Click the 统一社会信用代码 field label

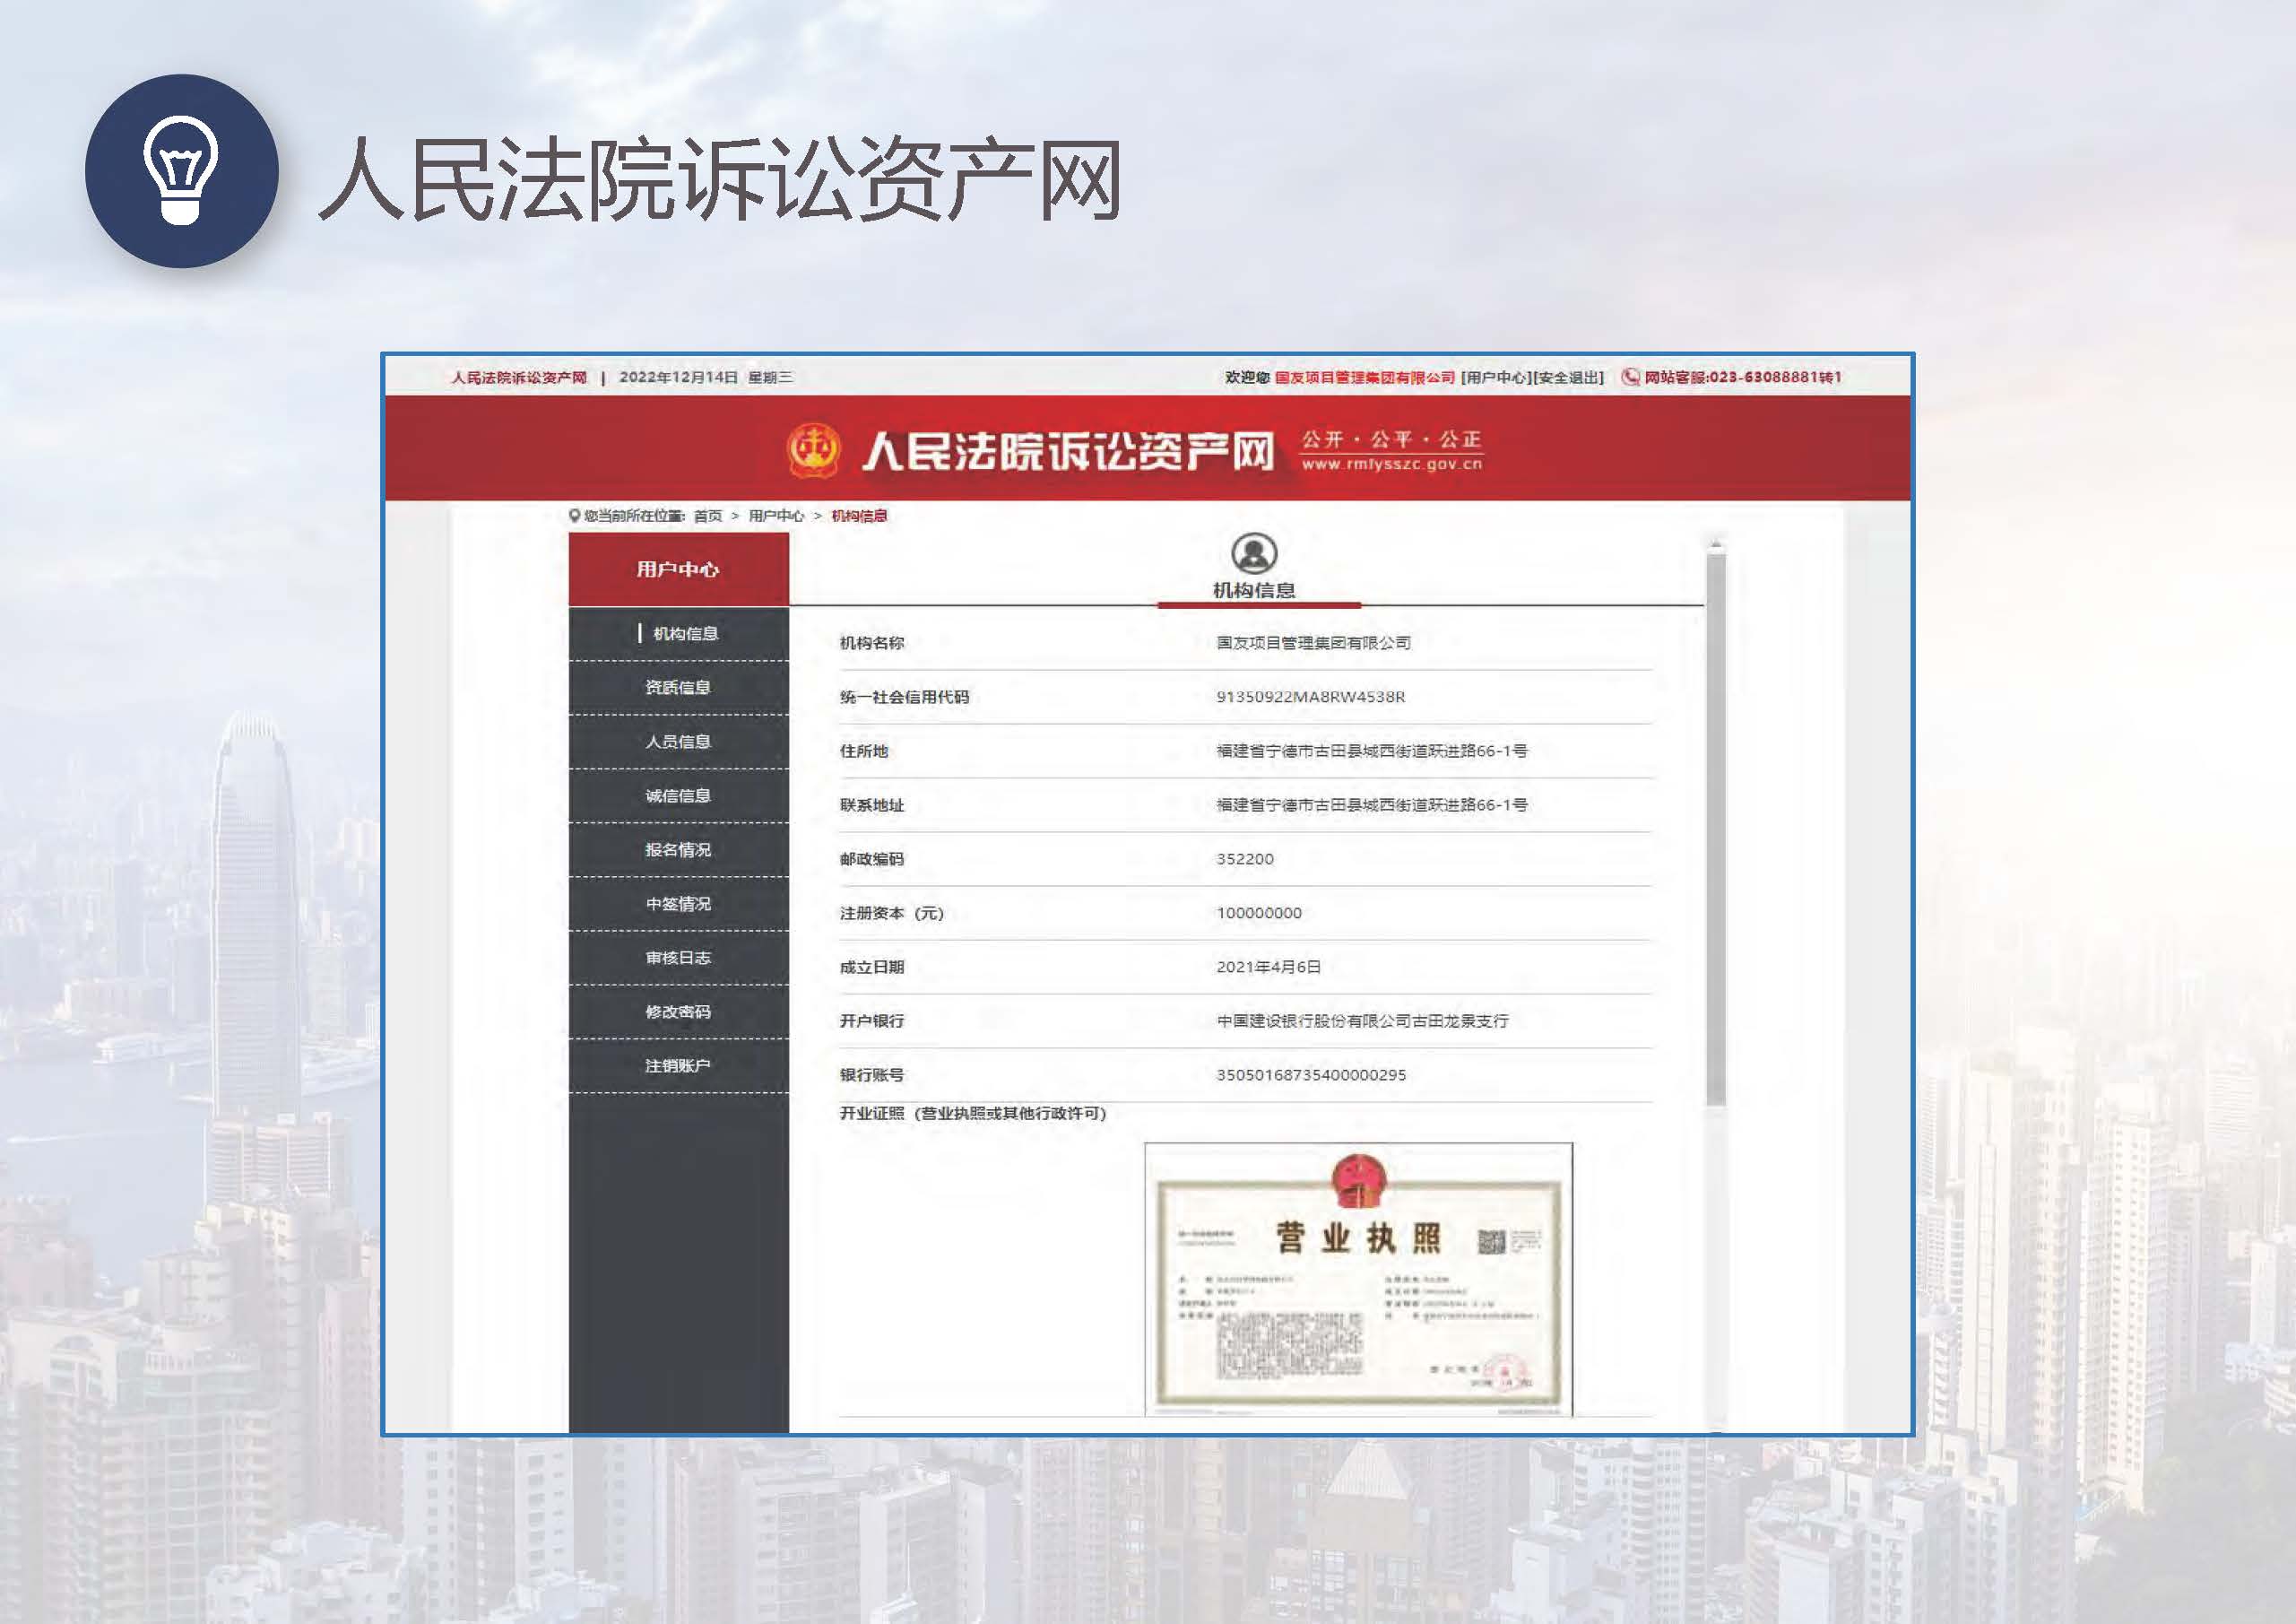[904, 697]
